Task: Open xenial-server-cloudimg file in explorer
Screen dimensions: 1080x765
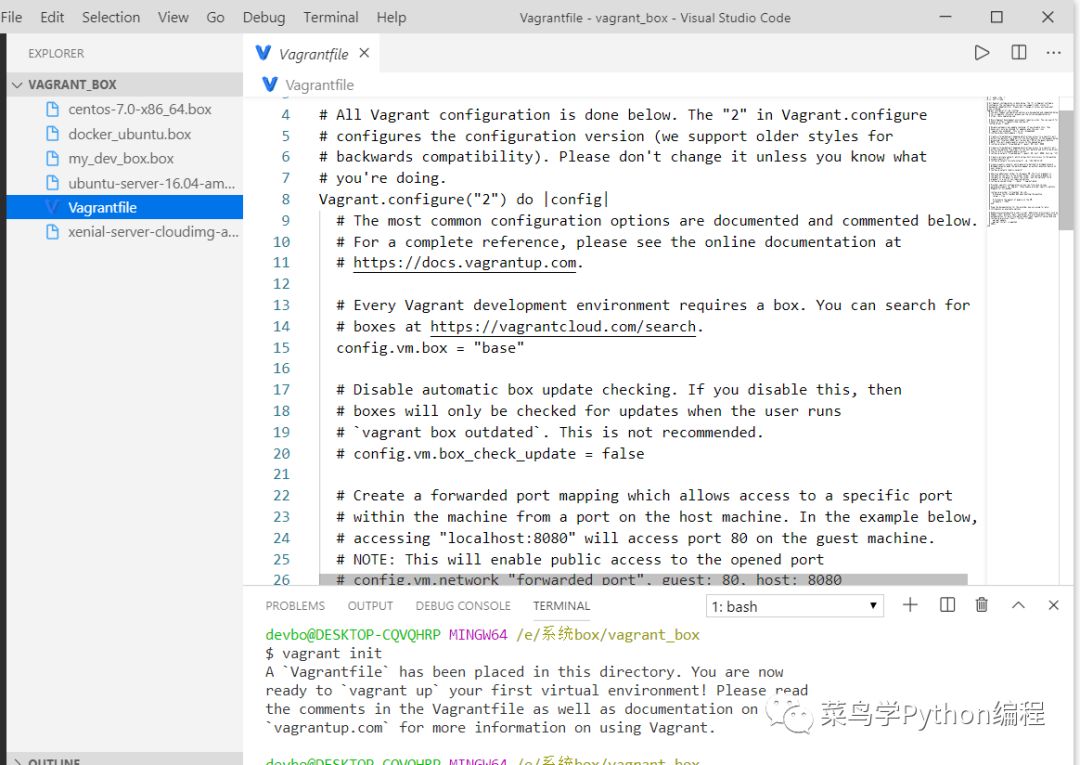Action: coord(153,232)
